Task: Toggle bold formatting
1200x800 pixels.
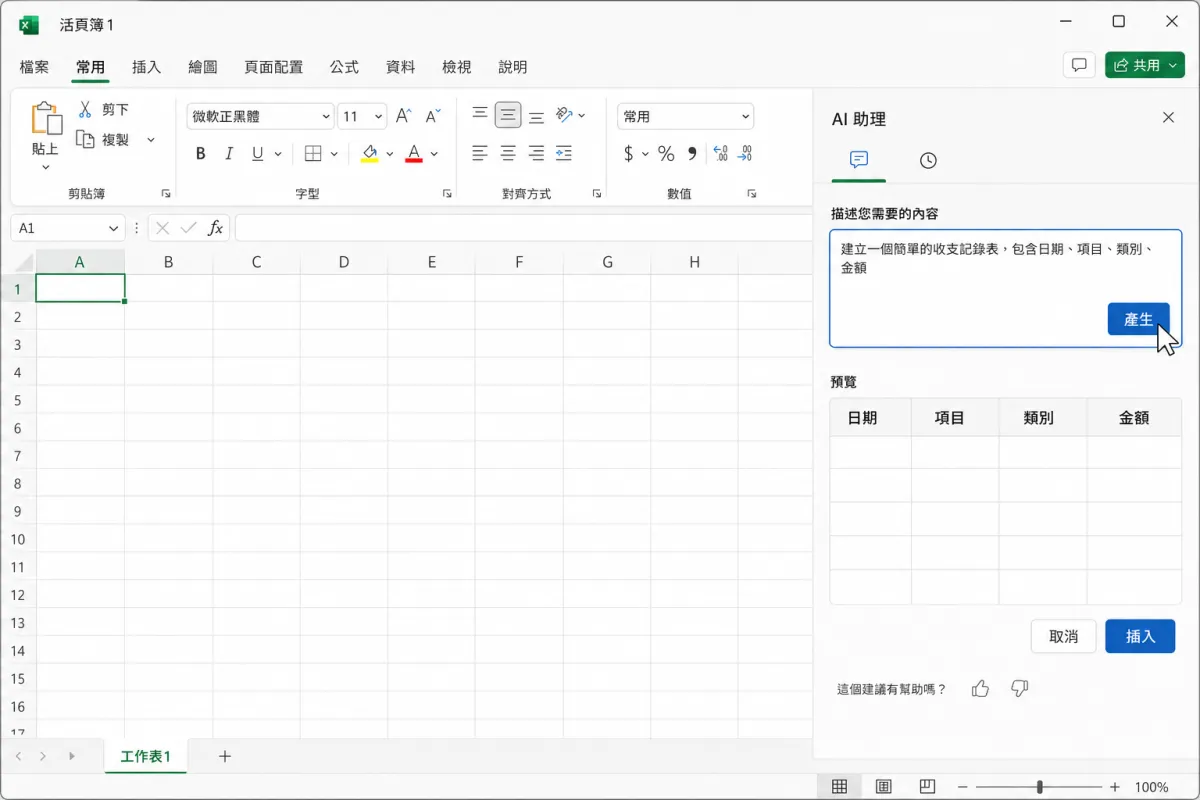Action: pos(200,154)
